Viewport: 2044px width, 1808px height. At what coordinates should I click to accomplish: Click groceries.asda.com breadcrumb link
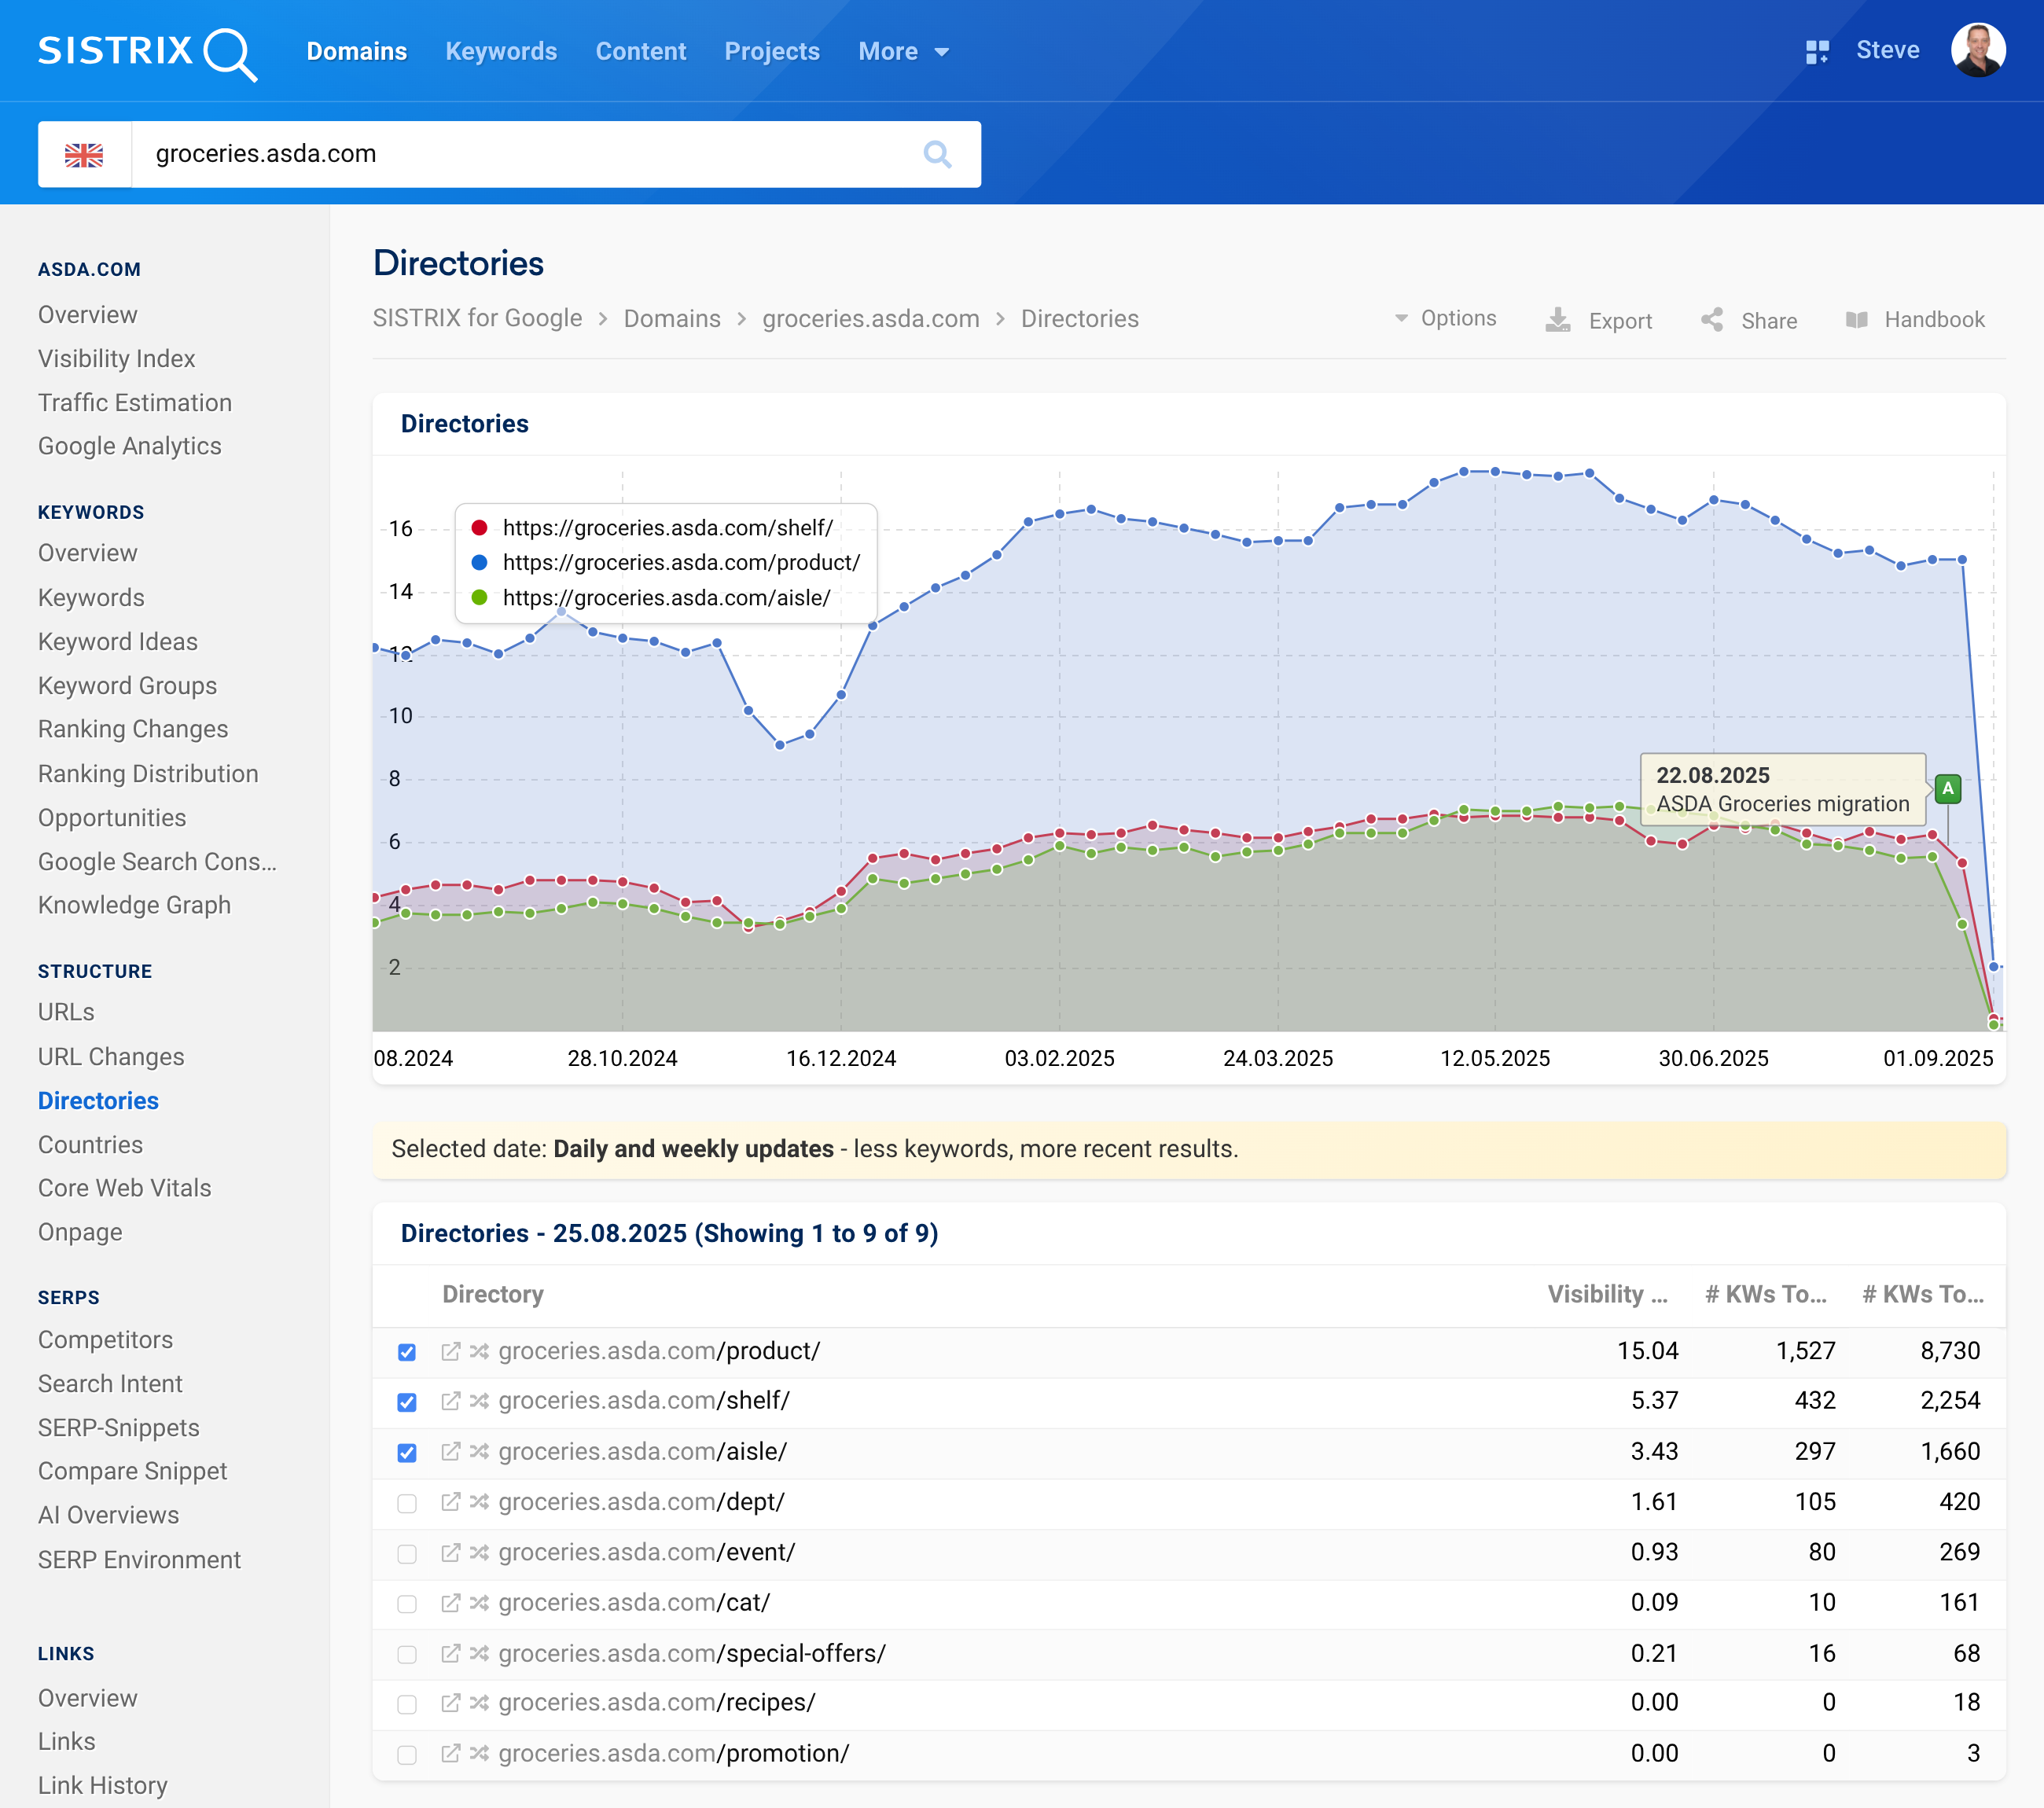coord(870,318)
